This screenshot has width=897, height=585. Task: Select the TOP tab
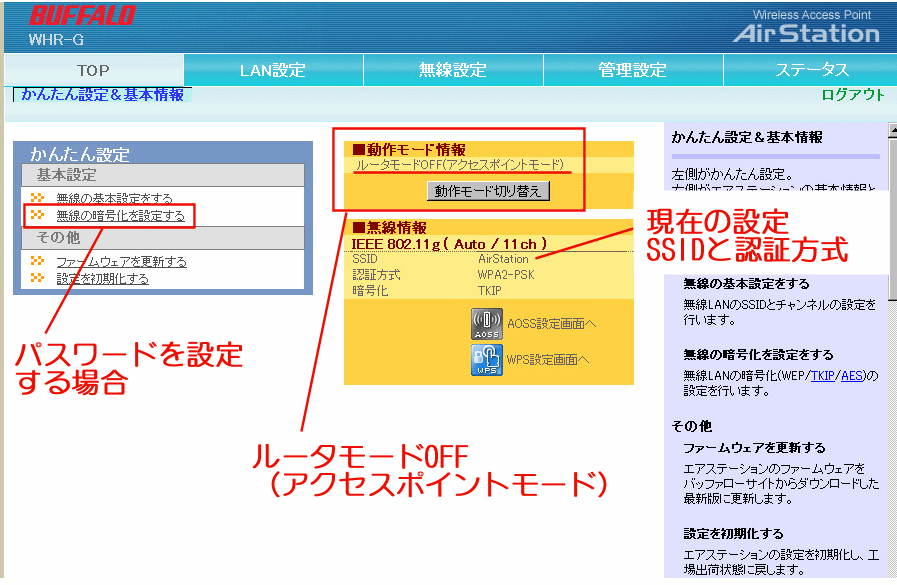click(93, 70)
